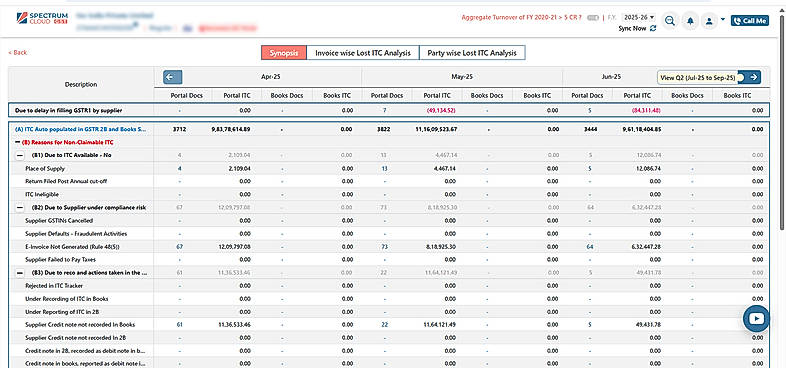Click the Description column header
This screenshot has height=368, width=786.
[81, 84]
